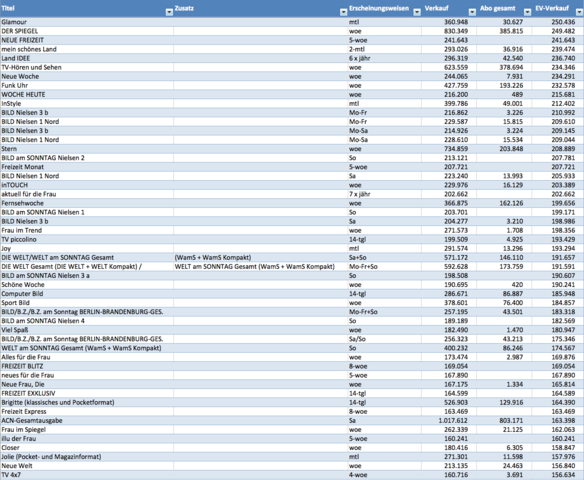Select the Glamour title cell
This screenshot has height=480, width=584.
87,22
